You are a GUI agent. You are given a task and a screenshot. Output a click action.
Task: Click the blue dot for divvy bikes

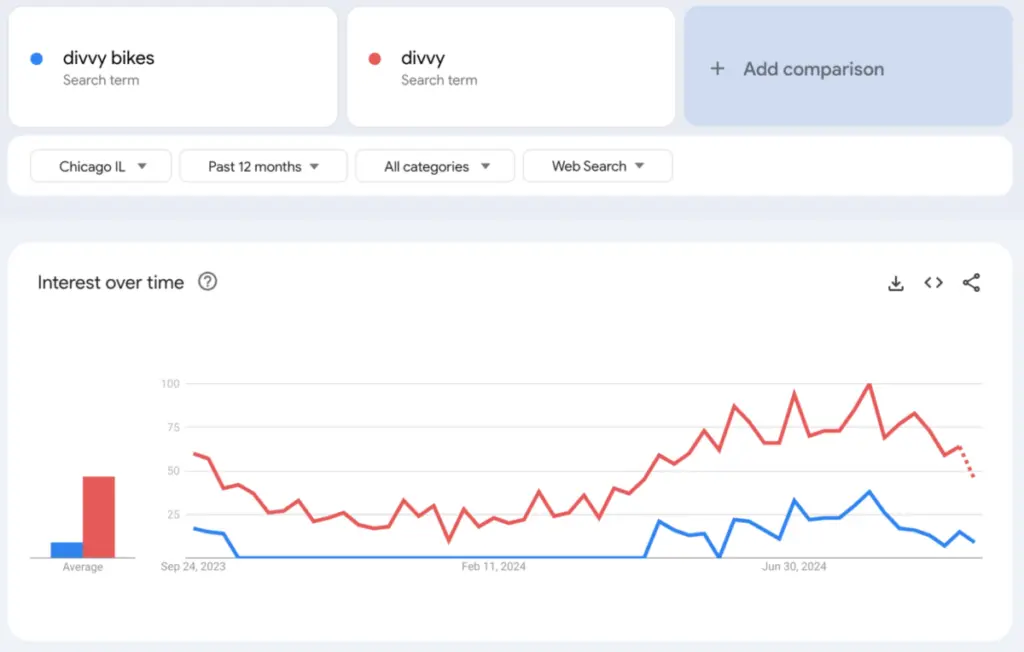[x=37, y=59]
